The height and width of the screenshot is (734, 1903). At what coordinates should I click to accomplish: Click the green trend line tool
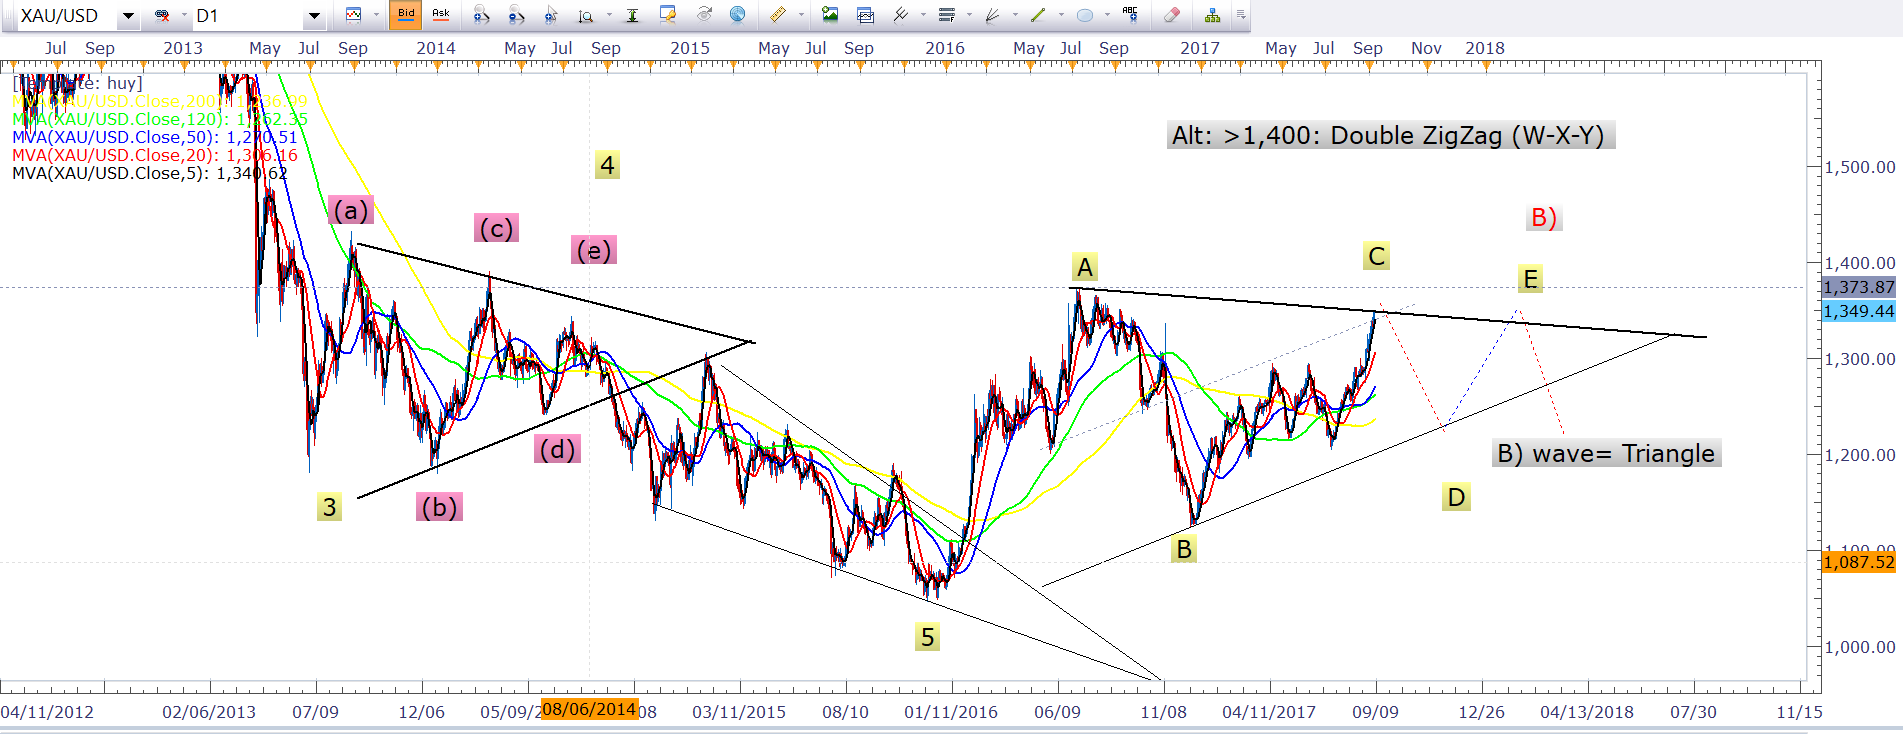(1038, 15)
